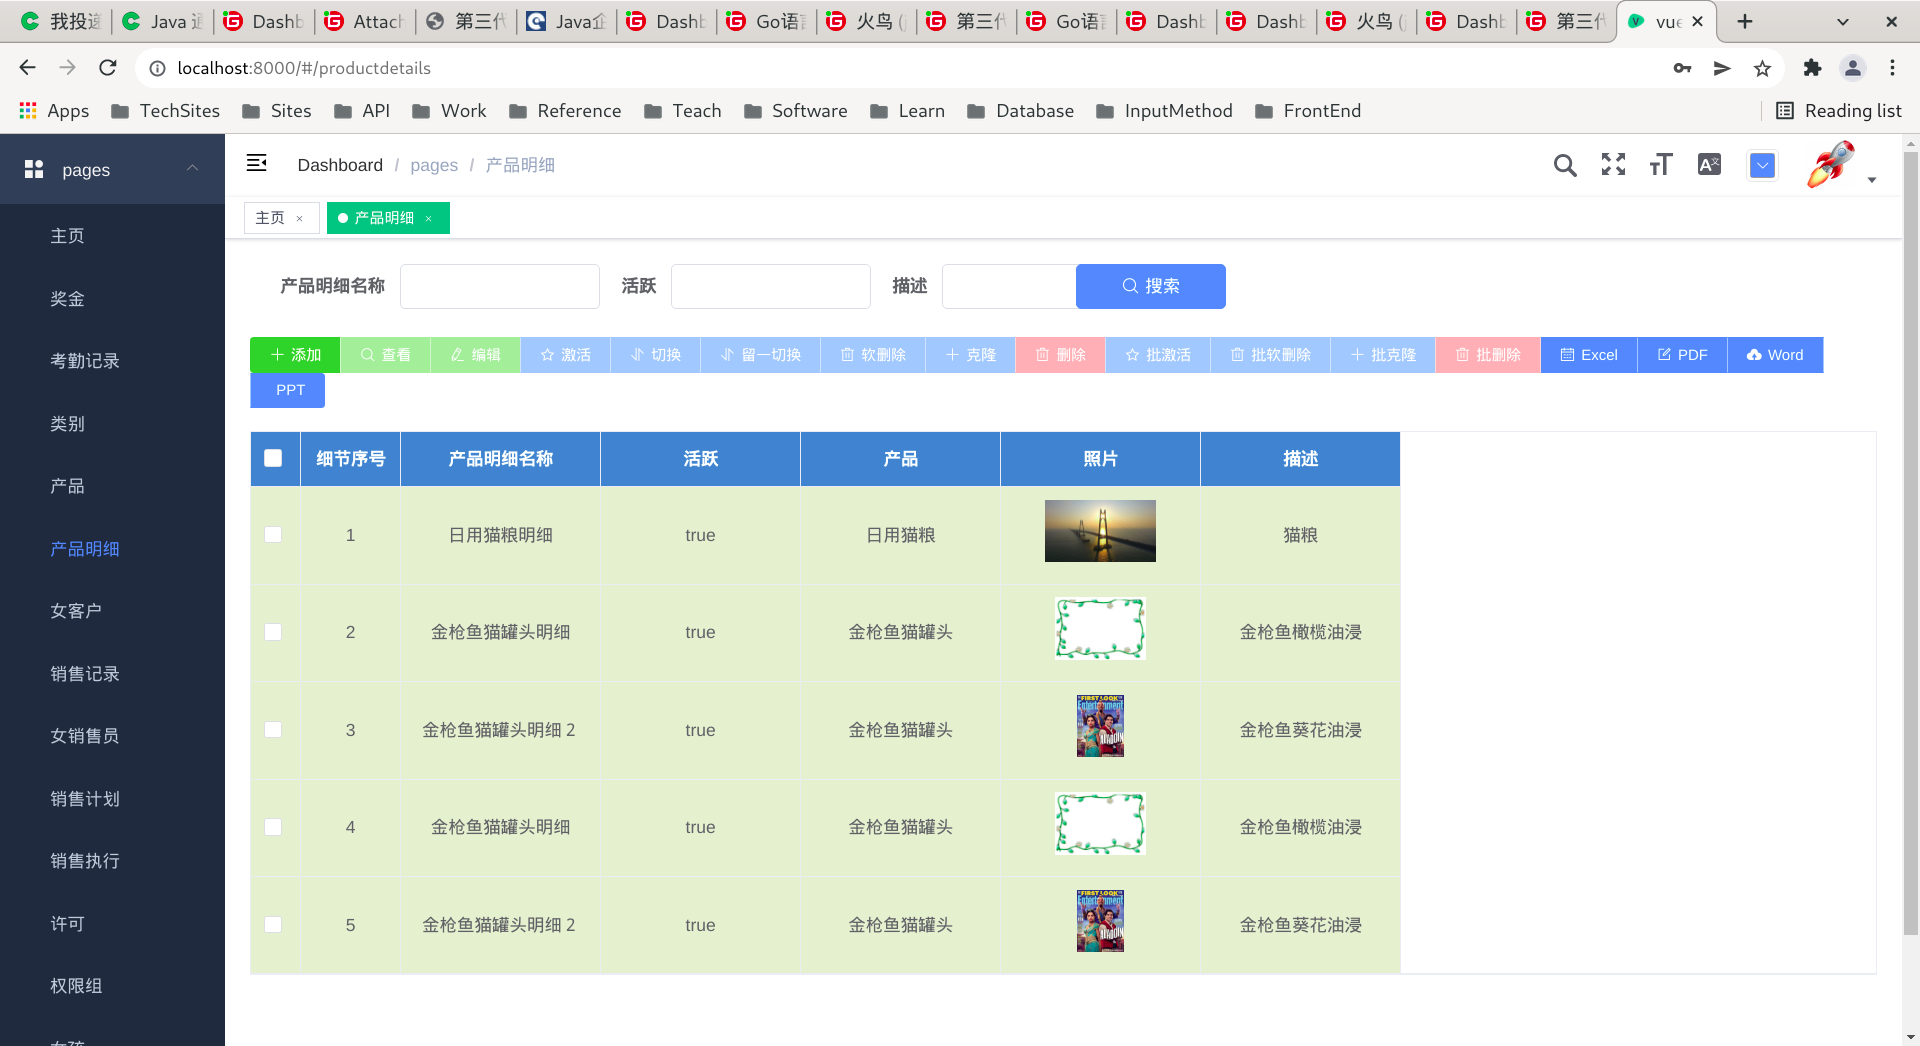
Task: Click the language translation icon
Action: (1708, 165)
